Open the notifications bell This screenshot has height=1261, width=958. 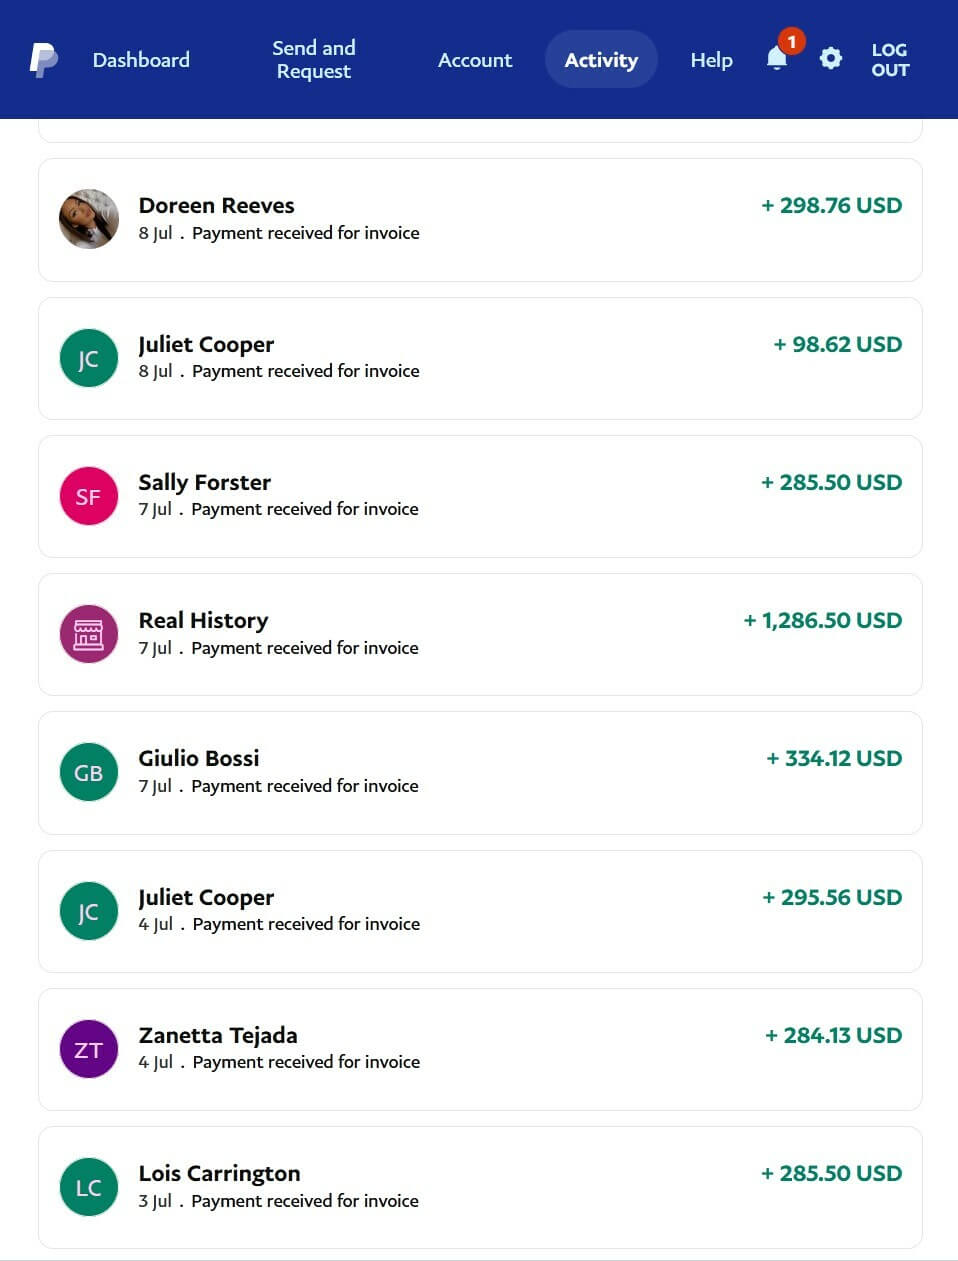pos(777,59)
